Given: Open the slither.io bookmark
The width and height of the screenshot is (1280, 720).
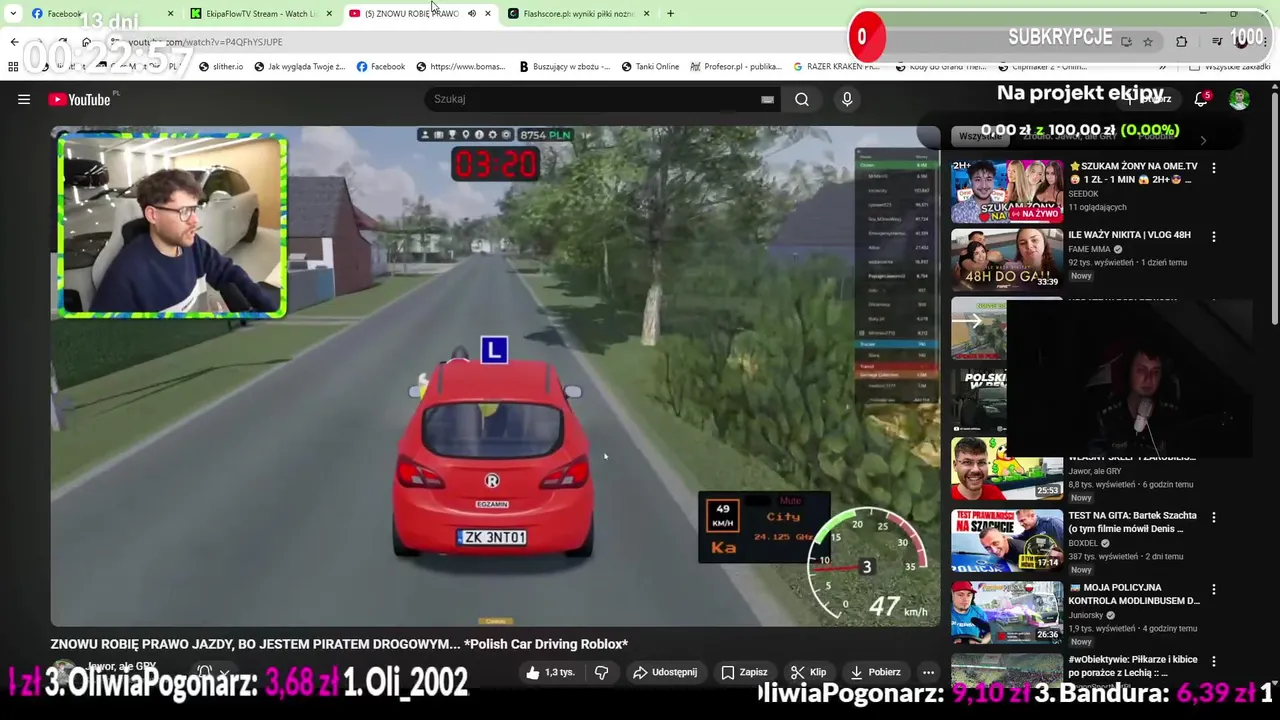Looking at the screenshot, I should 221,67.
